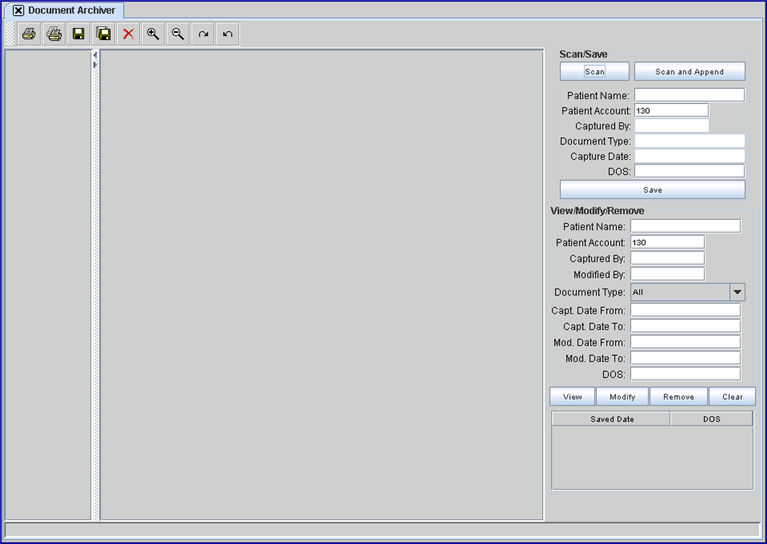Click the Save button
This screenshot has width=767, height=544.
coord(653,190)
